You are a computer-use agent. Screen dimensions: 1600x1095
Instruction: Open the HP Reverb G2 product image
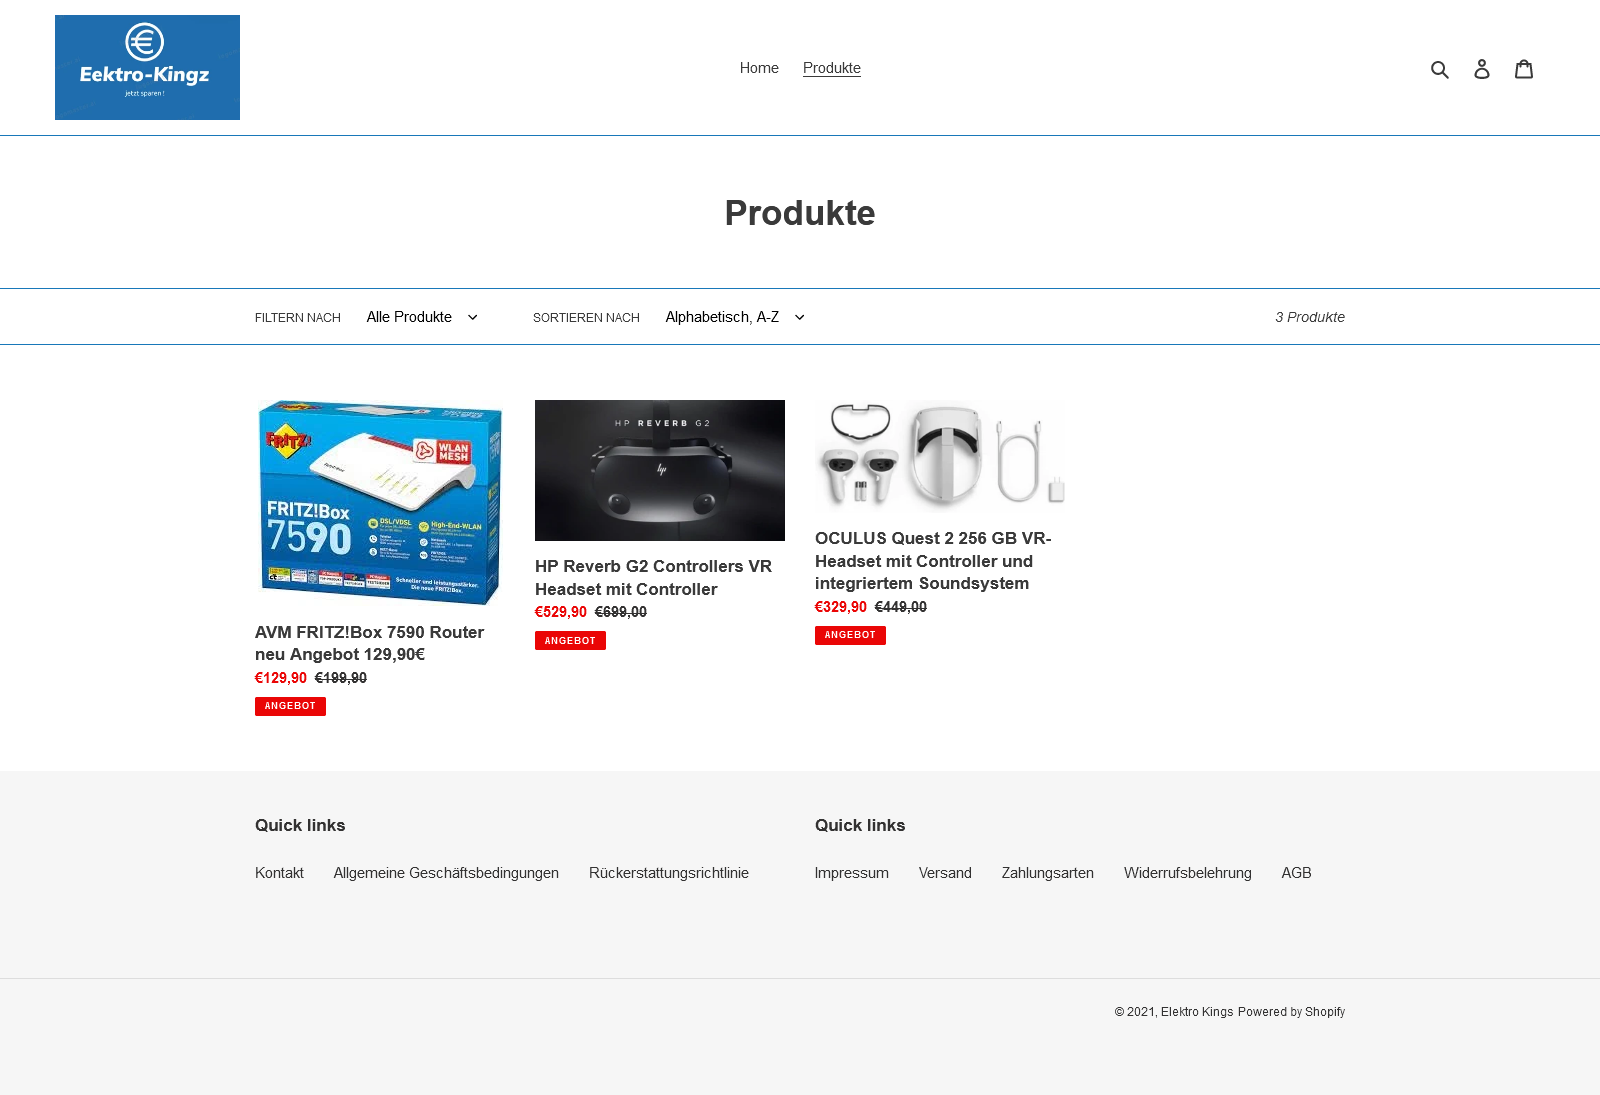click(x=660, y=470)
